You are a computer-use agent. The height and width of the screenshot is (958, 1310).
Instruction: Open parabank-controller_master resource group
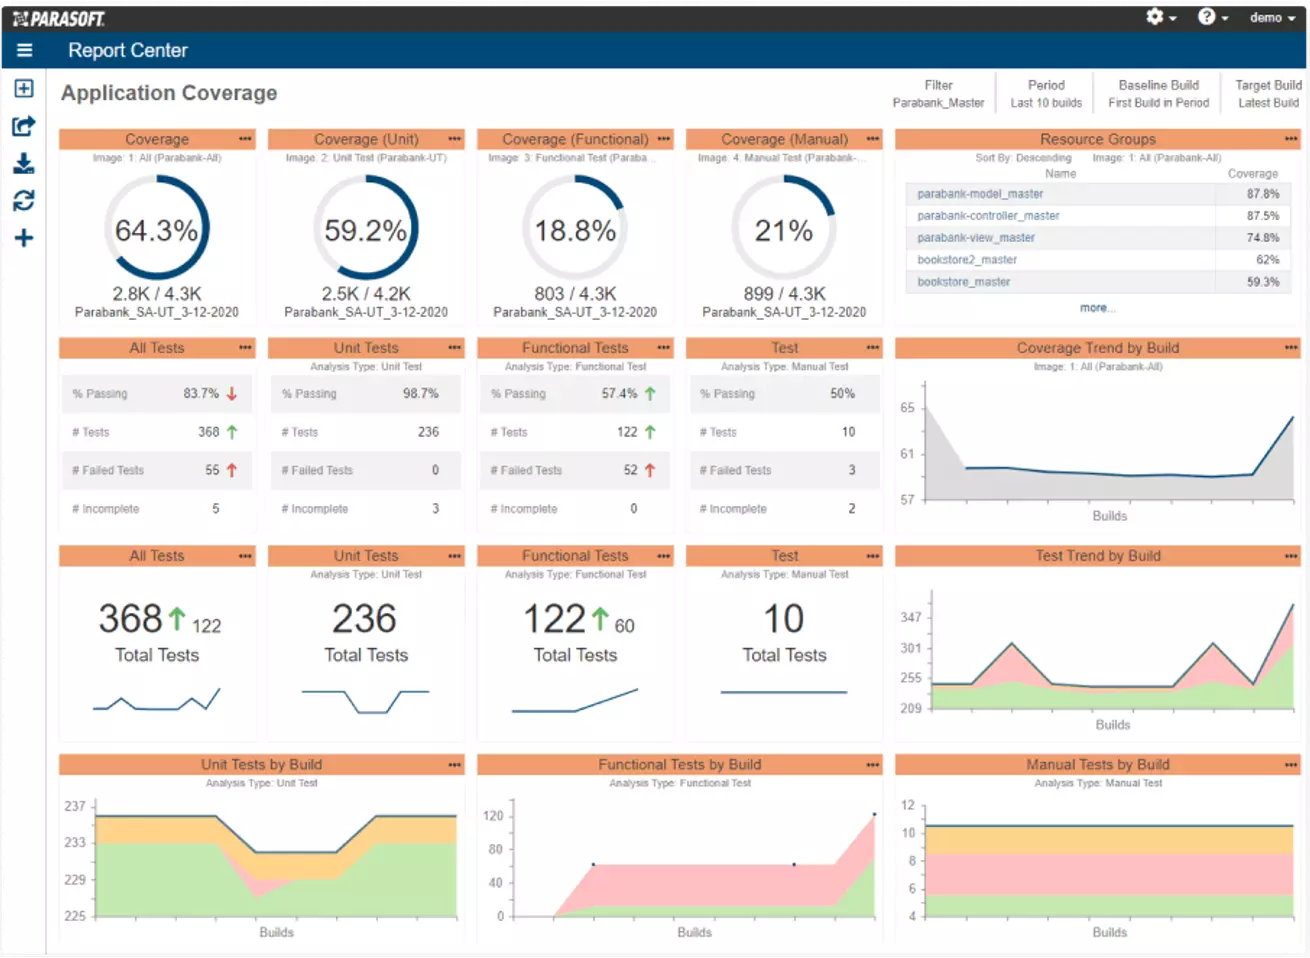[x=988, y=216]
